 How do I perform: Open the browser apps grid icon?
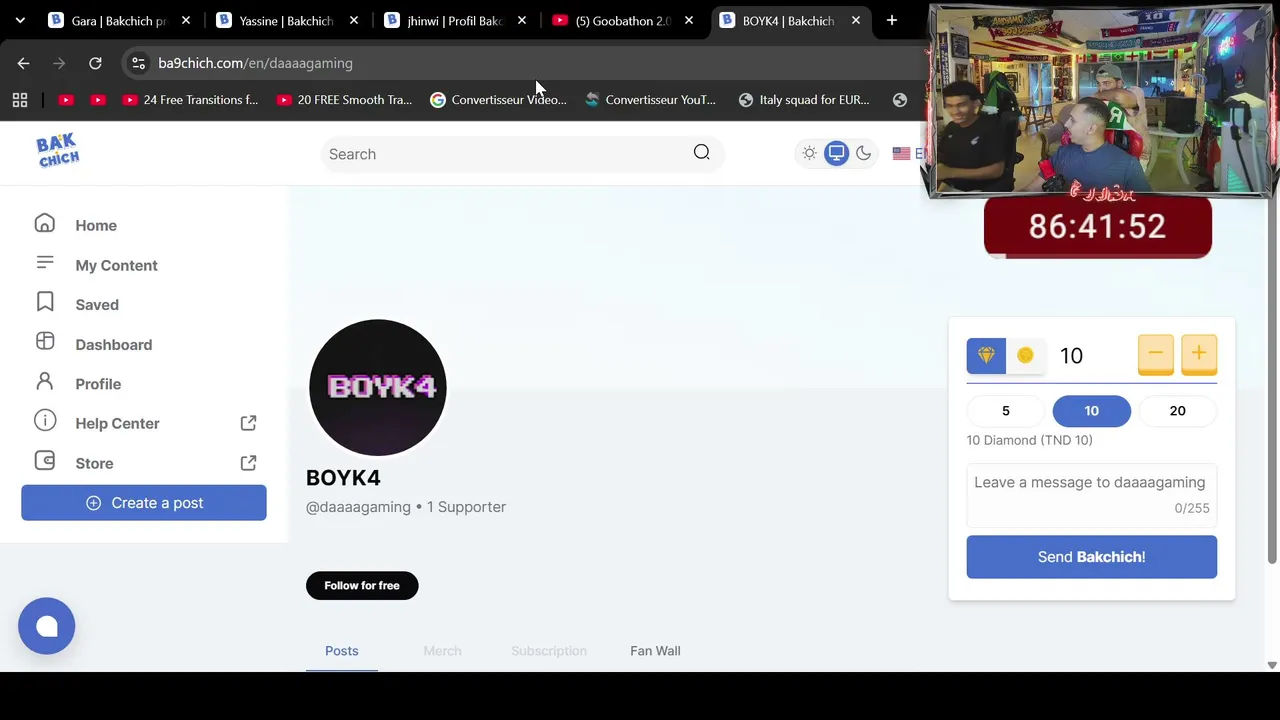click(19, 100)
